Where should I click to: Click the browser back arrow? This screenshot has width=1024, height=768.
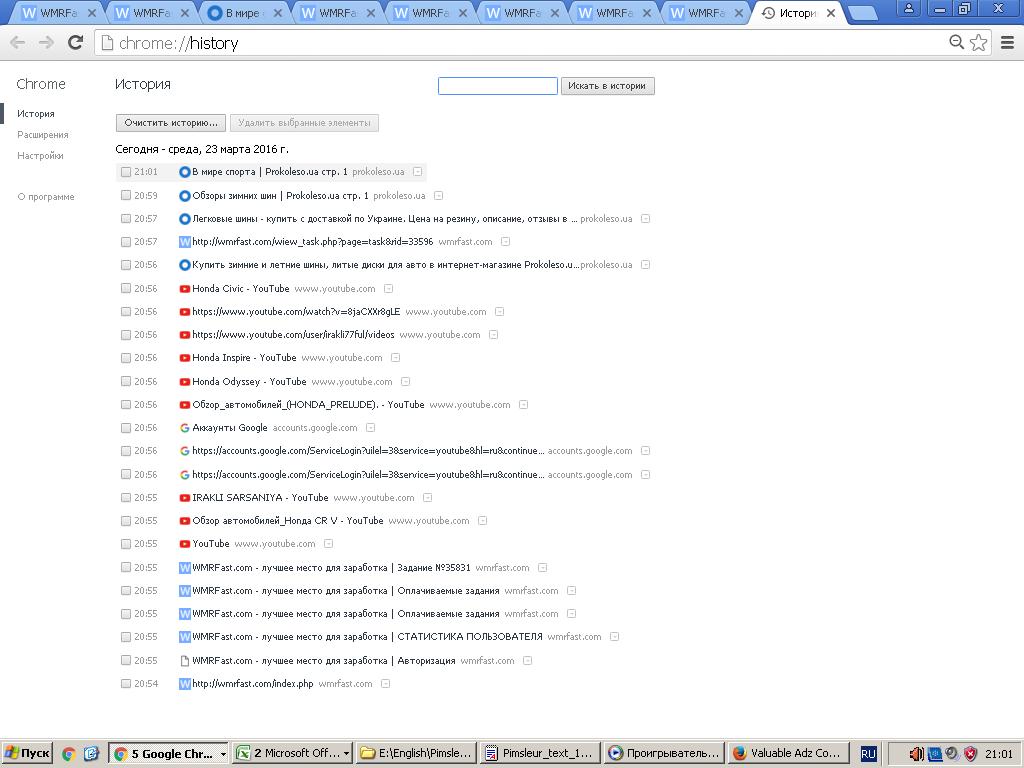18,43
